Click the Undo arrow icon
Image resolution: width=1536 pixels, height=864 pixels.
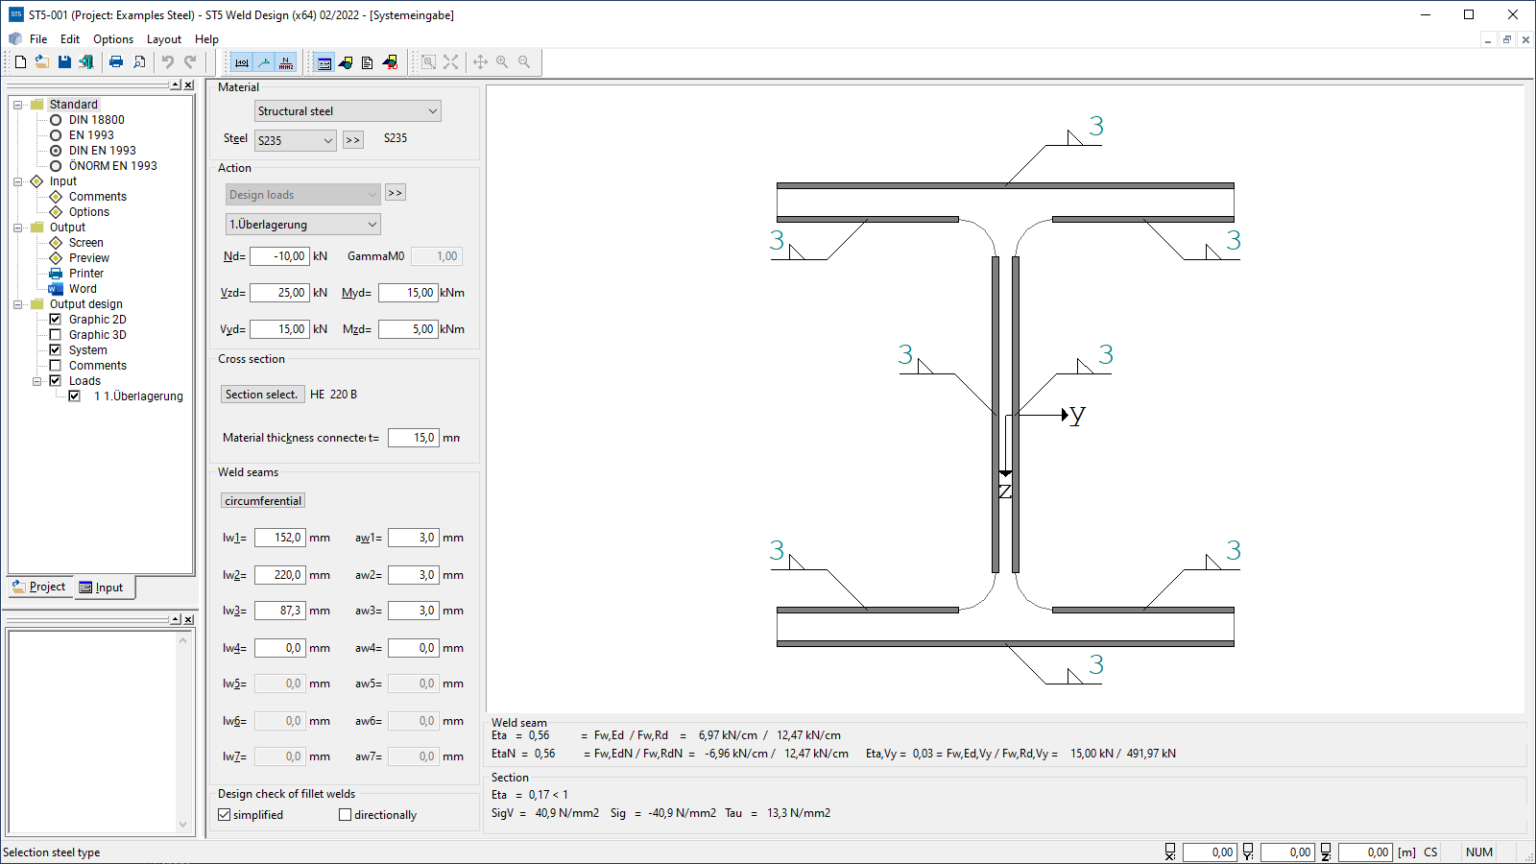click(167, 61)
